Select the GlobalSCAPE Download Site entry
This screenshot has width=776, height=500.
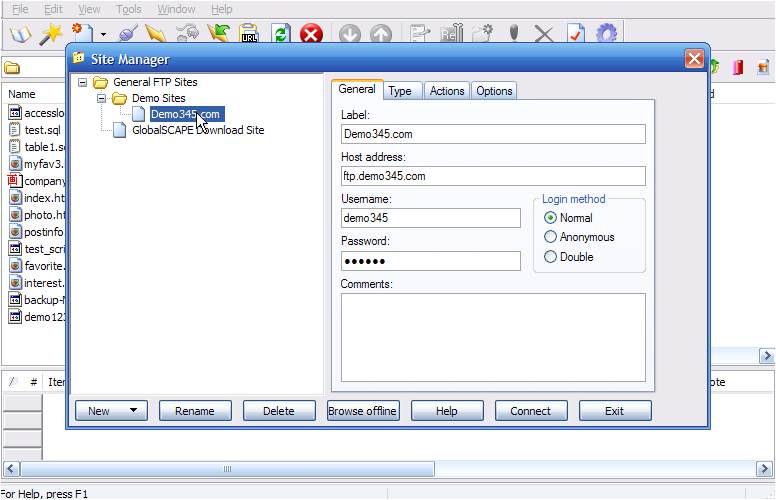tap(198, 130)
